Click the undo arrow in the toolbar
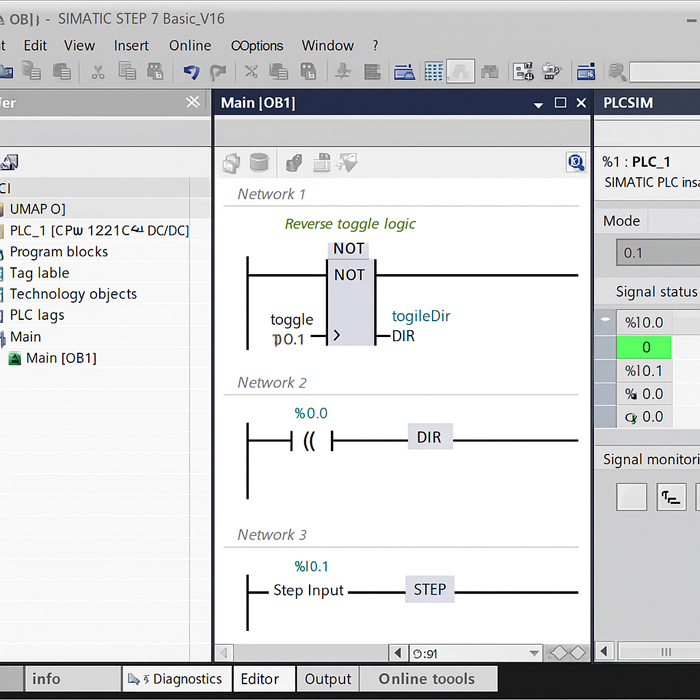Image resolution: width=700 pixels, height=700 pixels. pyautogui.click(x=190, y=72)
